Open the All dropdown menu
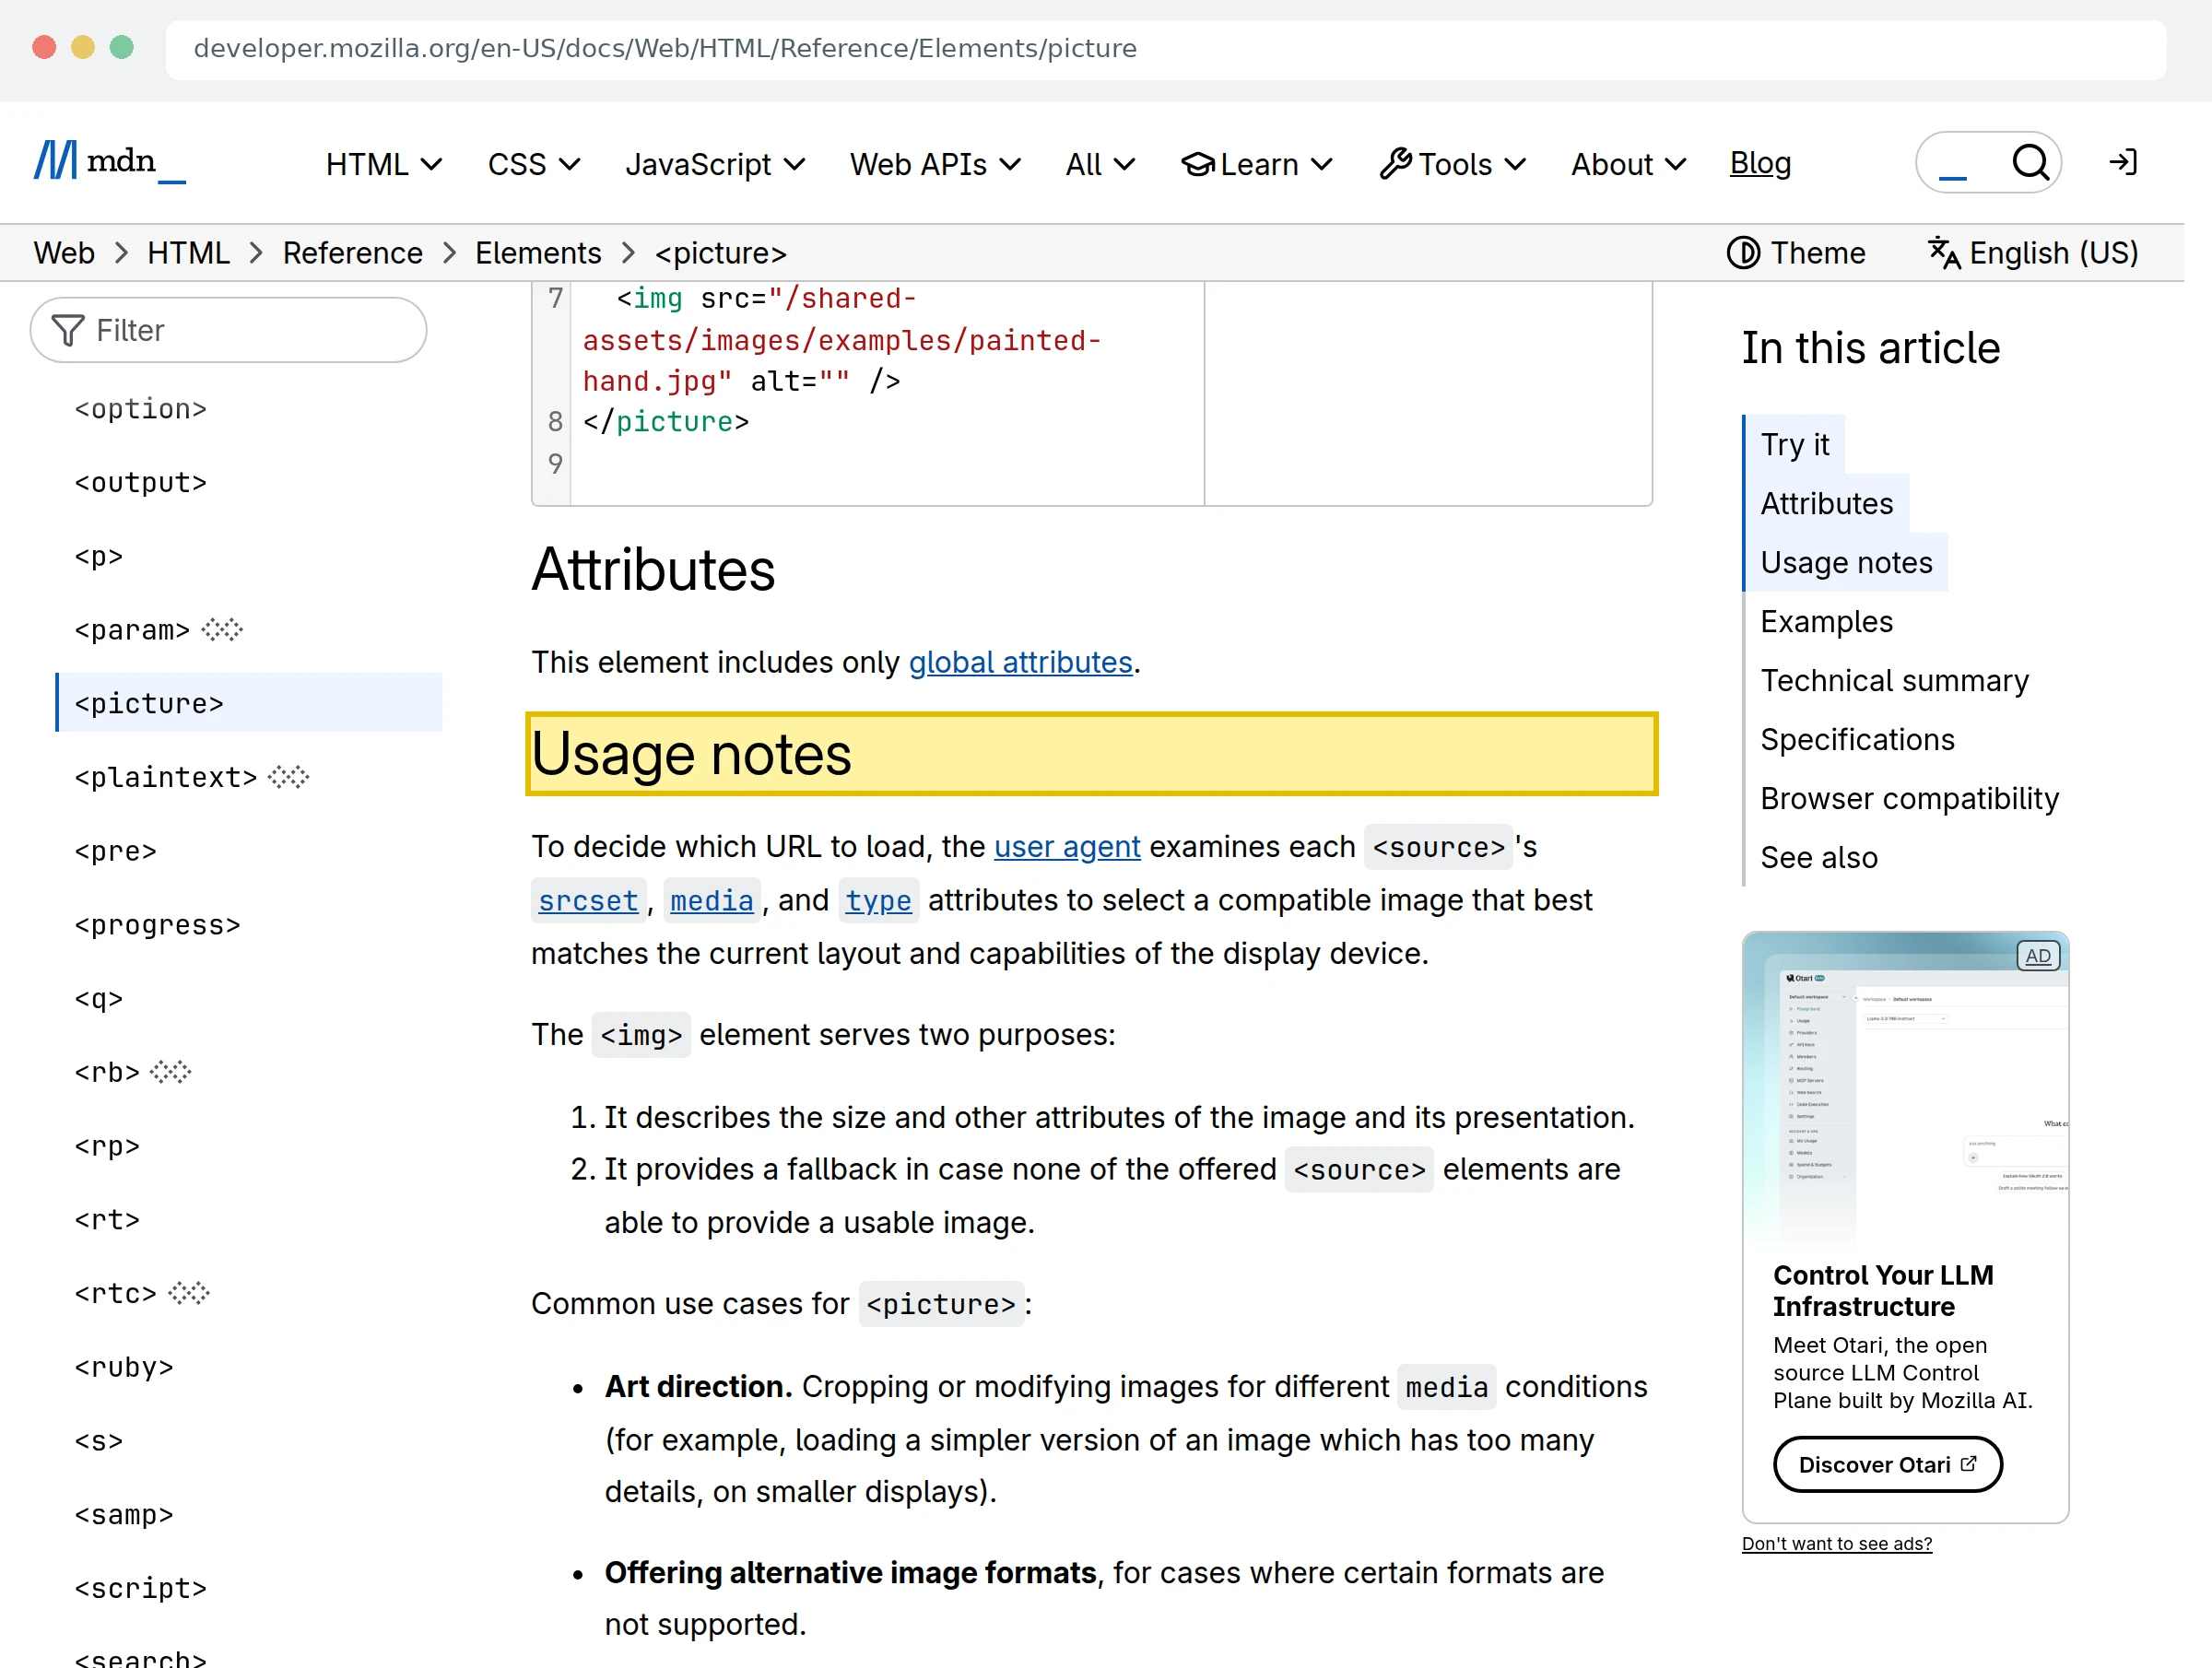Screen dimensions: 2212x1668 point(1100,164)
